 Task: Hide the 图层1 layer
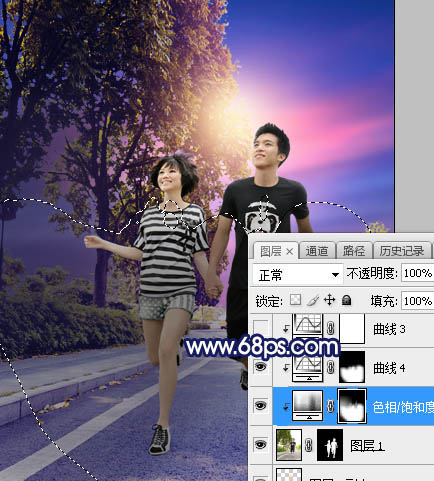[x=261, y=445]
